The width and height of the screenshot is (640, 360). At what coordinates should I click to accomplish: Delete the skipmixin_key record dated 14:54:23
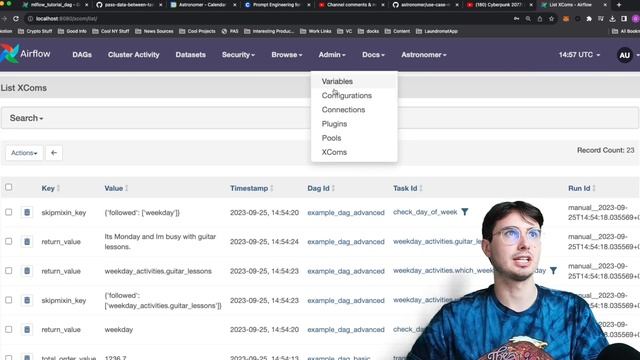point(27,300)
